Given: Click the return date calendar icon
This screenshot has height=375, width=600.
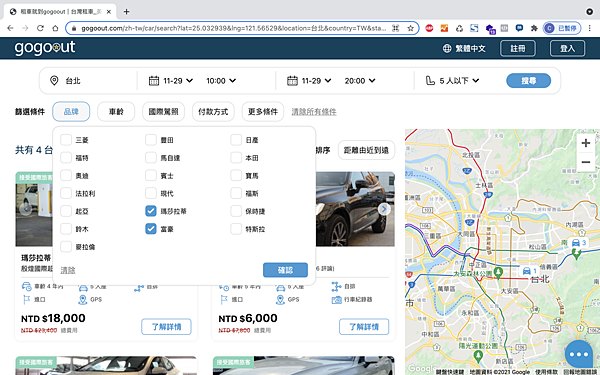Looking at the screenshot, I should (x=292, y=80).
